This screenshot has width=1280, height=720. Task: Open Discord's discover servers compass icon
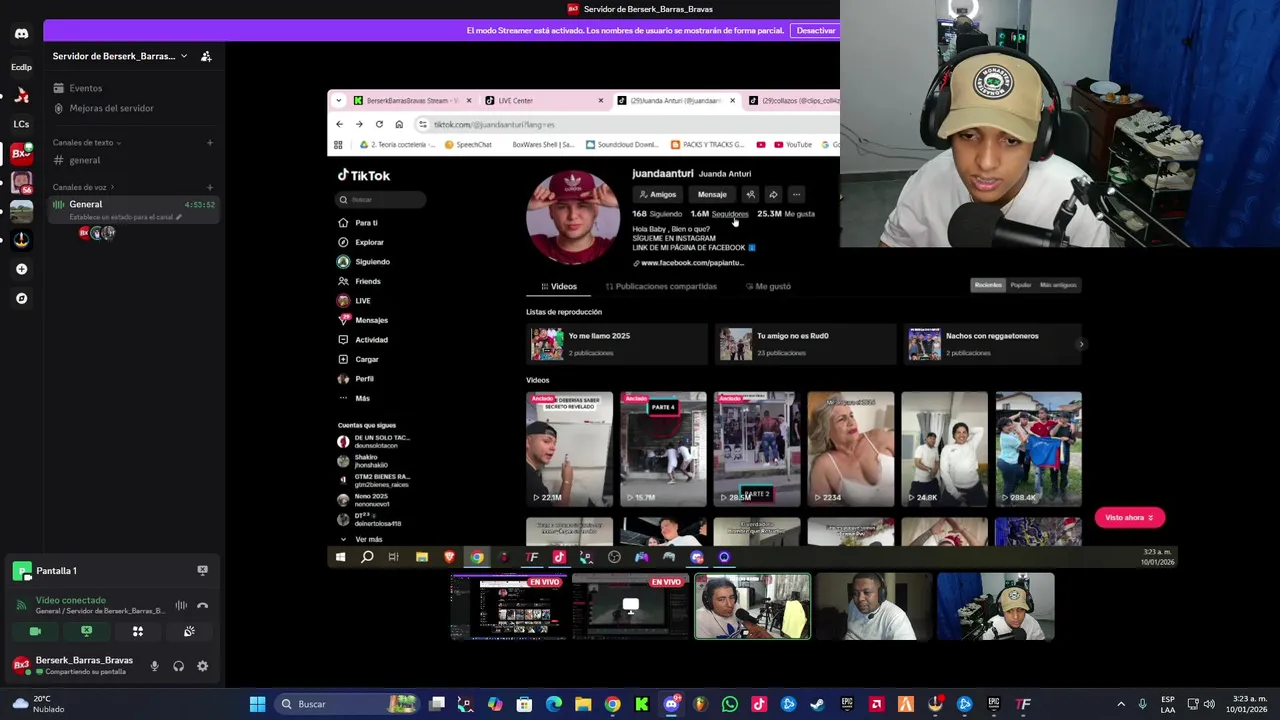(21, 298)
